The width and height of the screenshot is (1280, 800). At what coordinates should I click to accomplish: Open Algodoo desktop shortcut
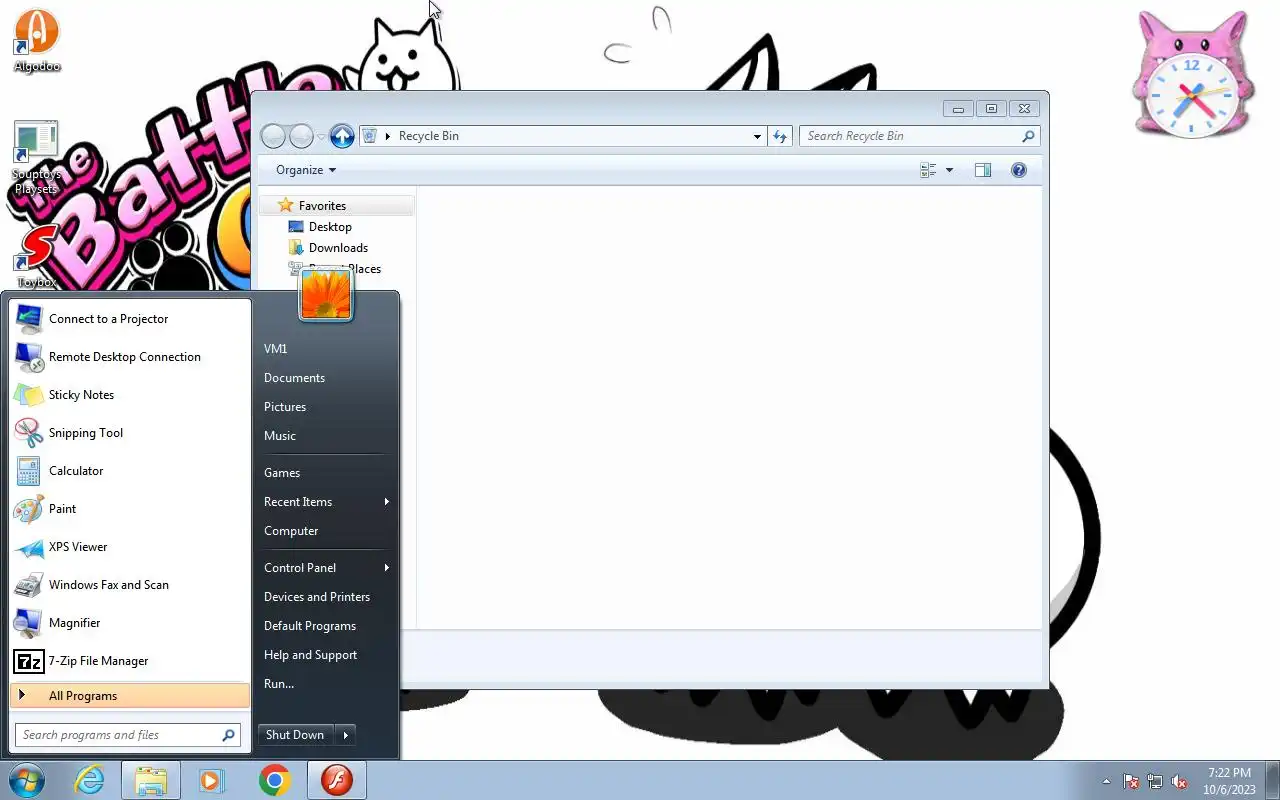(37, 41)
